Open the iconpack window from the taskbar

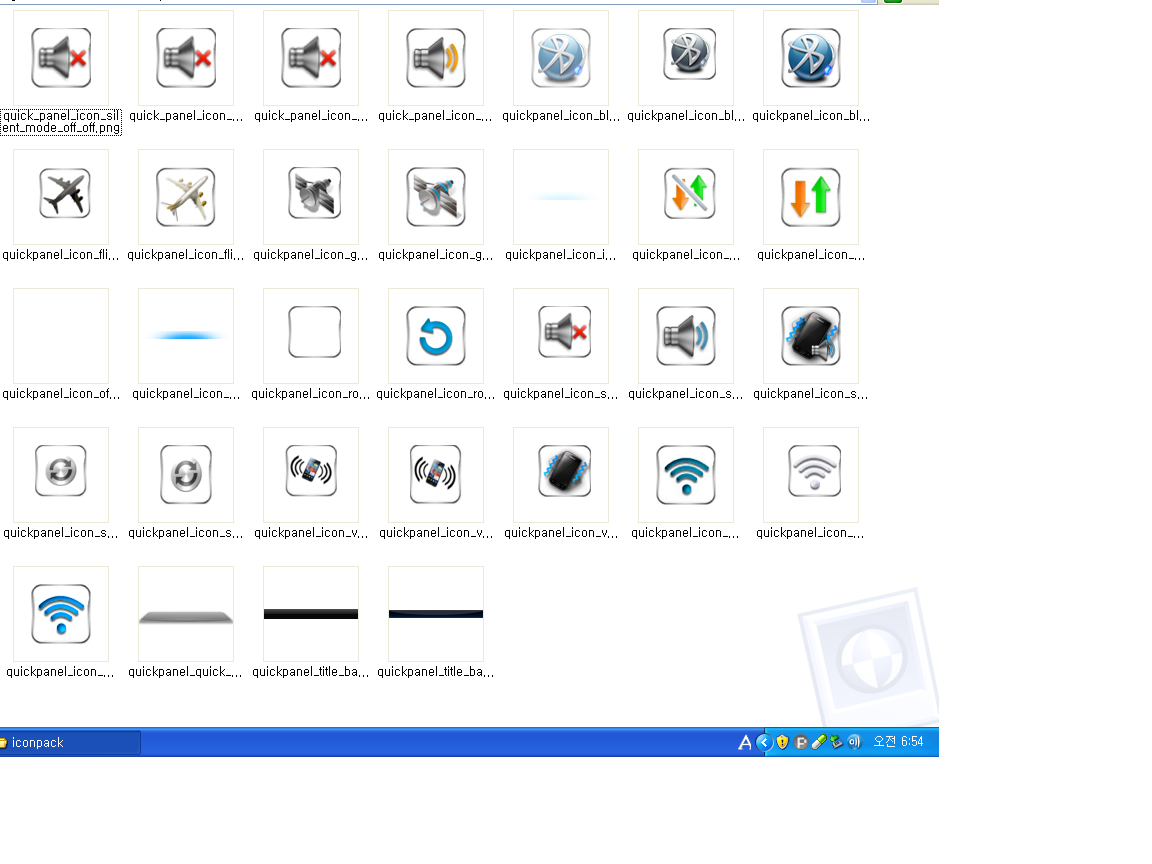point(68,743)
